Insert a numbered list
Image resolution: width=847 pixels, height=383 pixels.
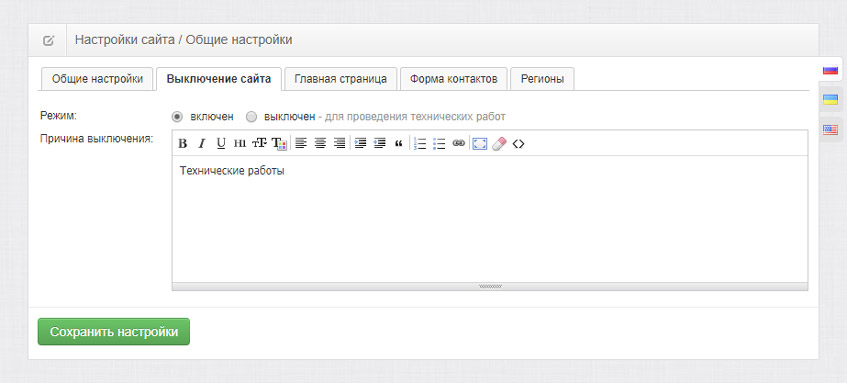point(420,143)
